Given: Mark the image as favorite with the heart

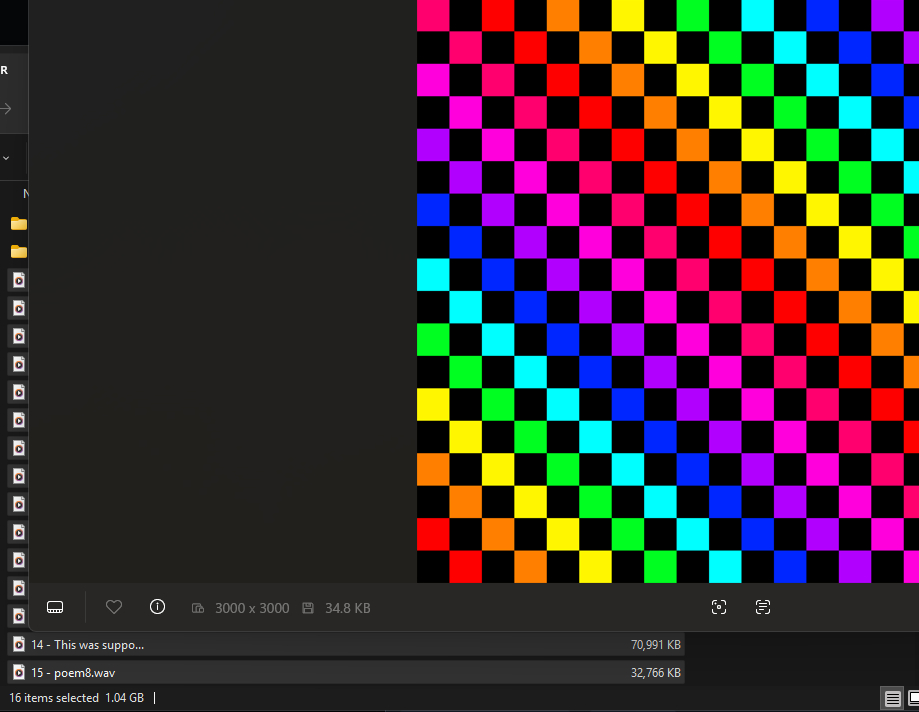Looking at the screenshot, I should coord(114,607).
